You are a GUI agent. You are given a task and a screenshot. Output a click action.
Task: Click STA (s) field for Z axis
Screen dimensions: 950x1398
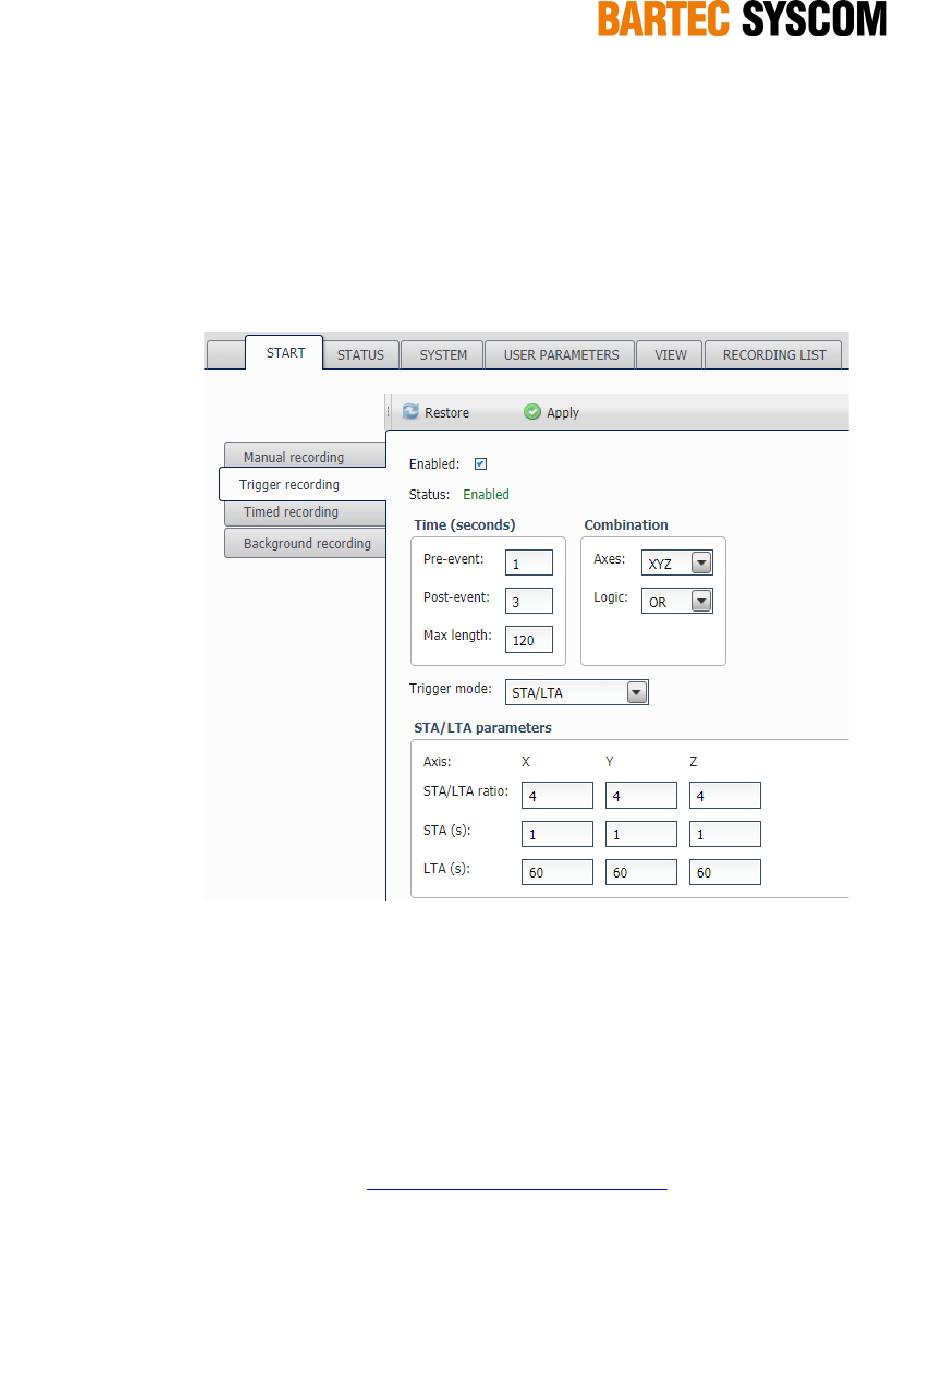pyautogui.click(x=724, y=834)
